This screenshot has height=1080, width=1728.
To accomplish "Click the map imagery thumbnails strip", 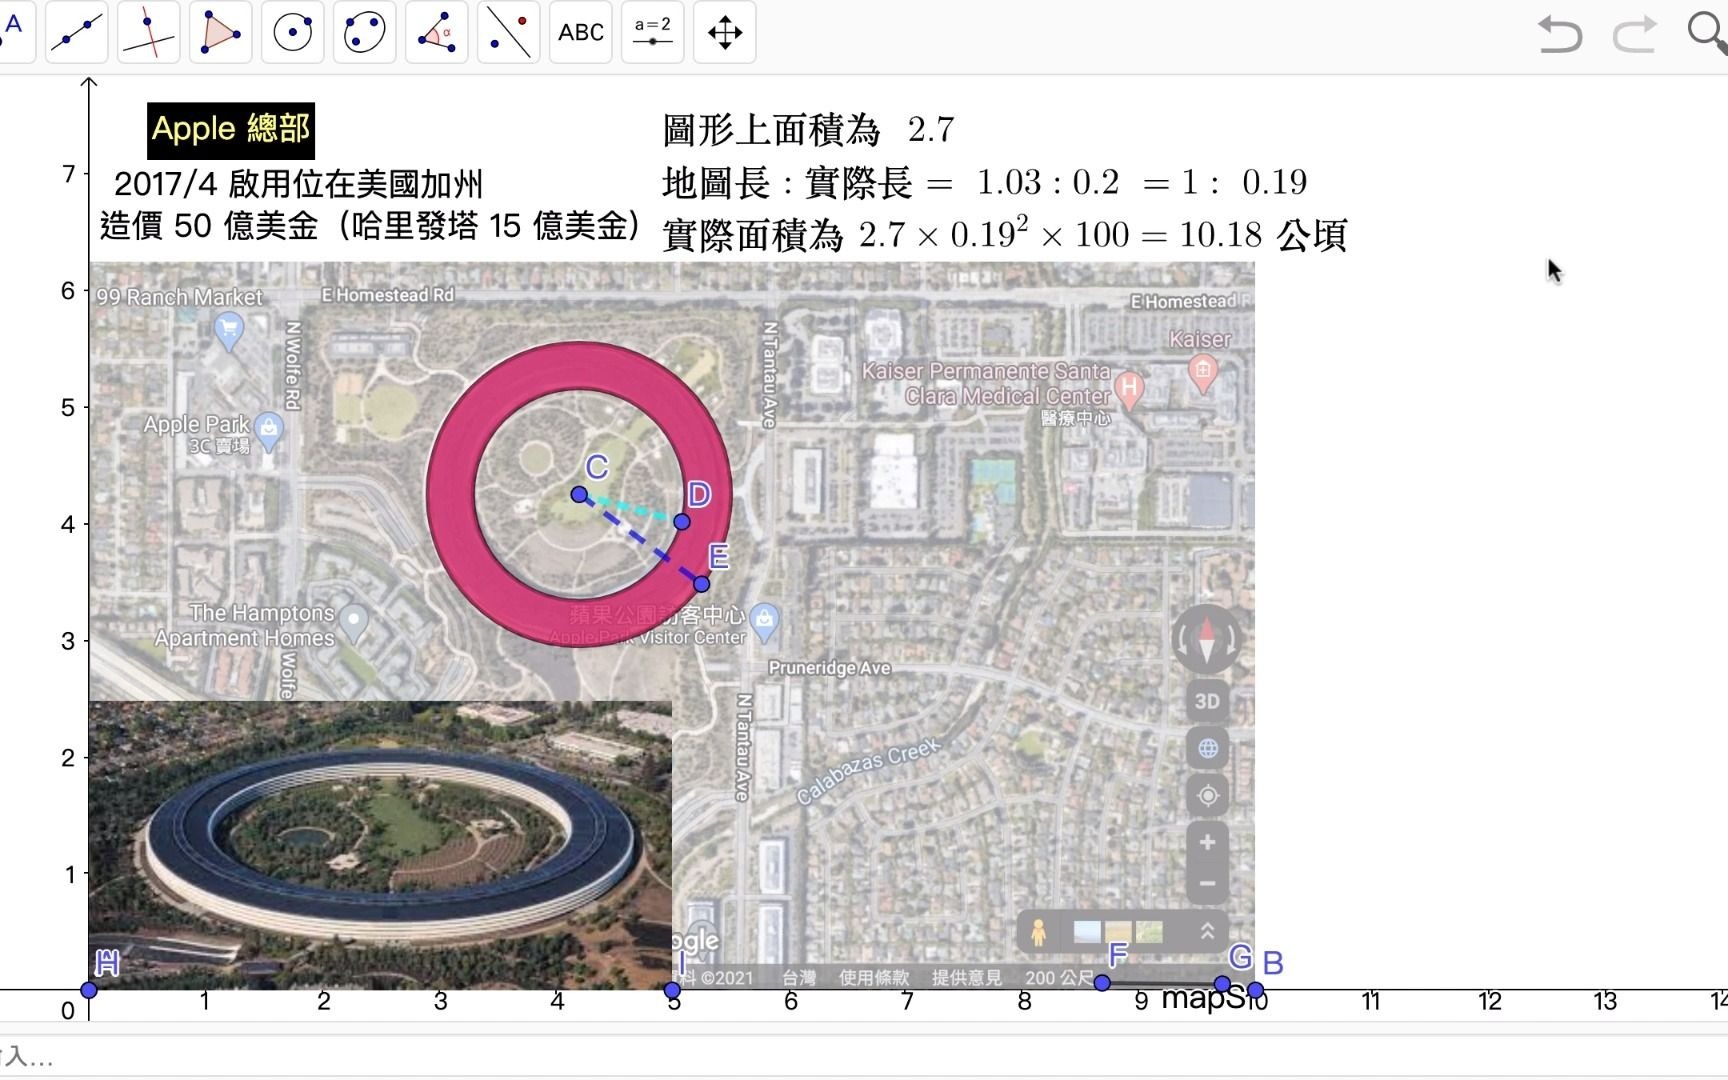I will pyautogui.click(x=1118, y=932).
